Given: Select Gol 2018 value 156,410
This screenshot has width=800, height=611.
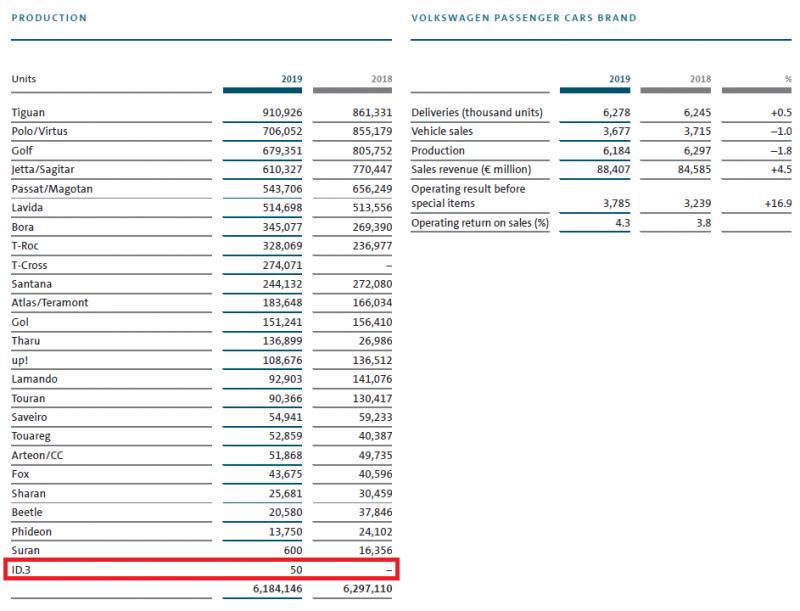Looking at the screenshot, I should click(372, 322).
